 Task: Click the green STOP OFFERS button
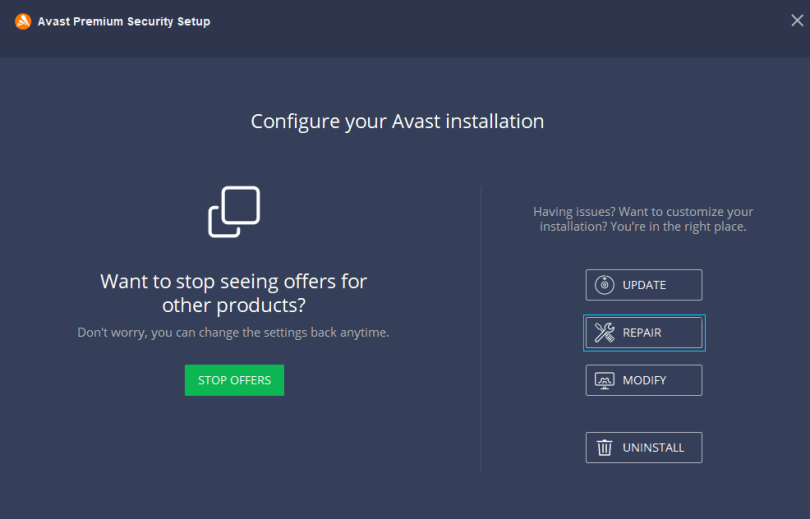(x=234, y=380)
